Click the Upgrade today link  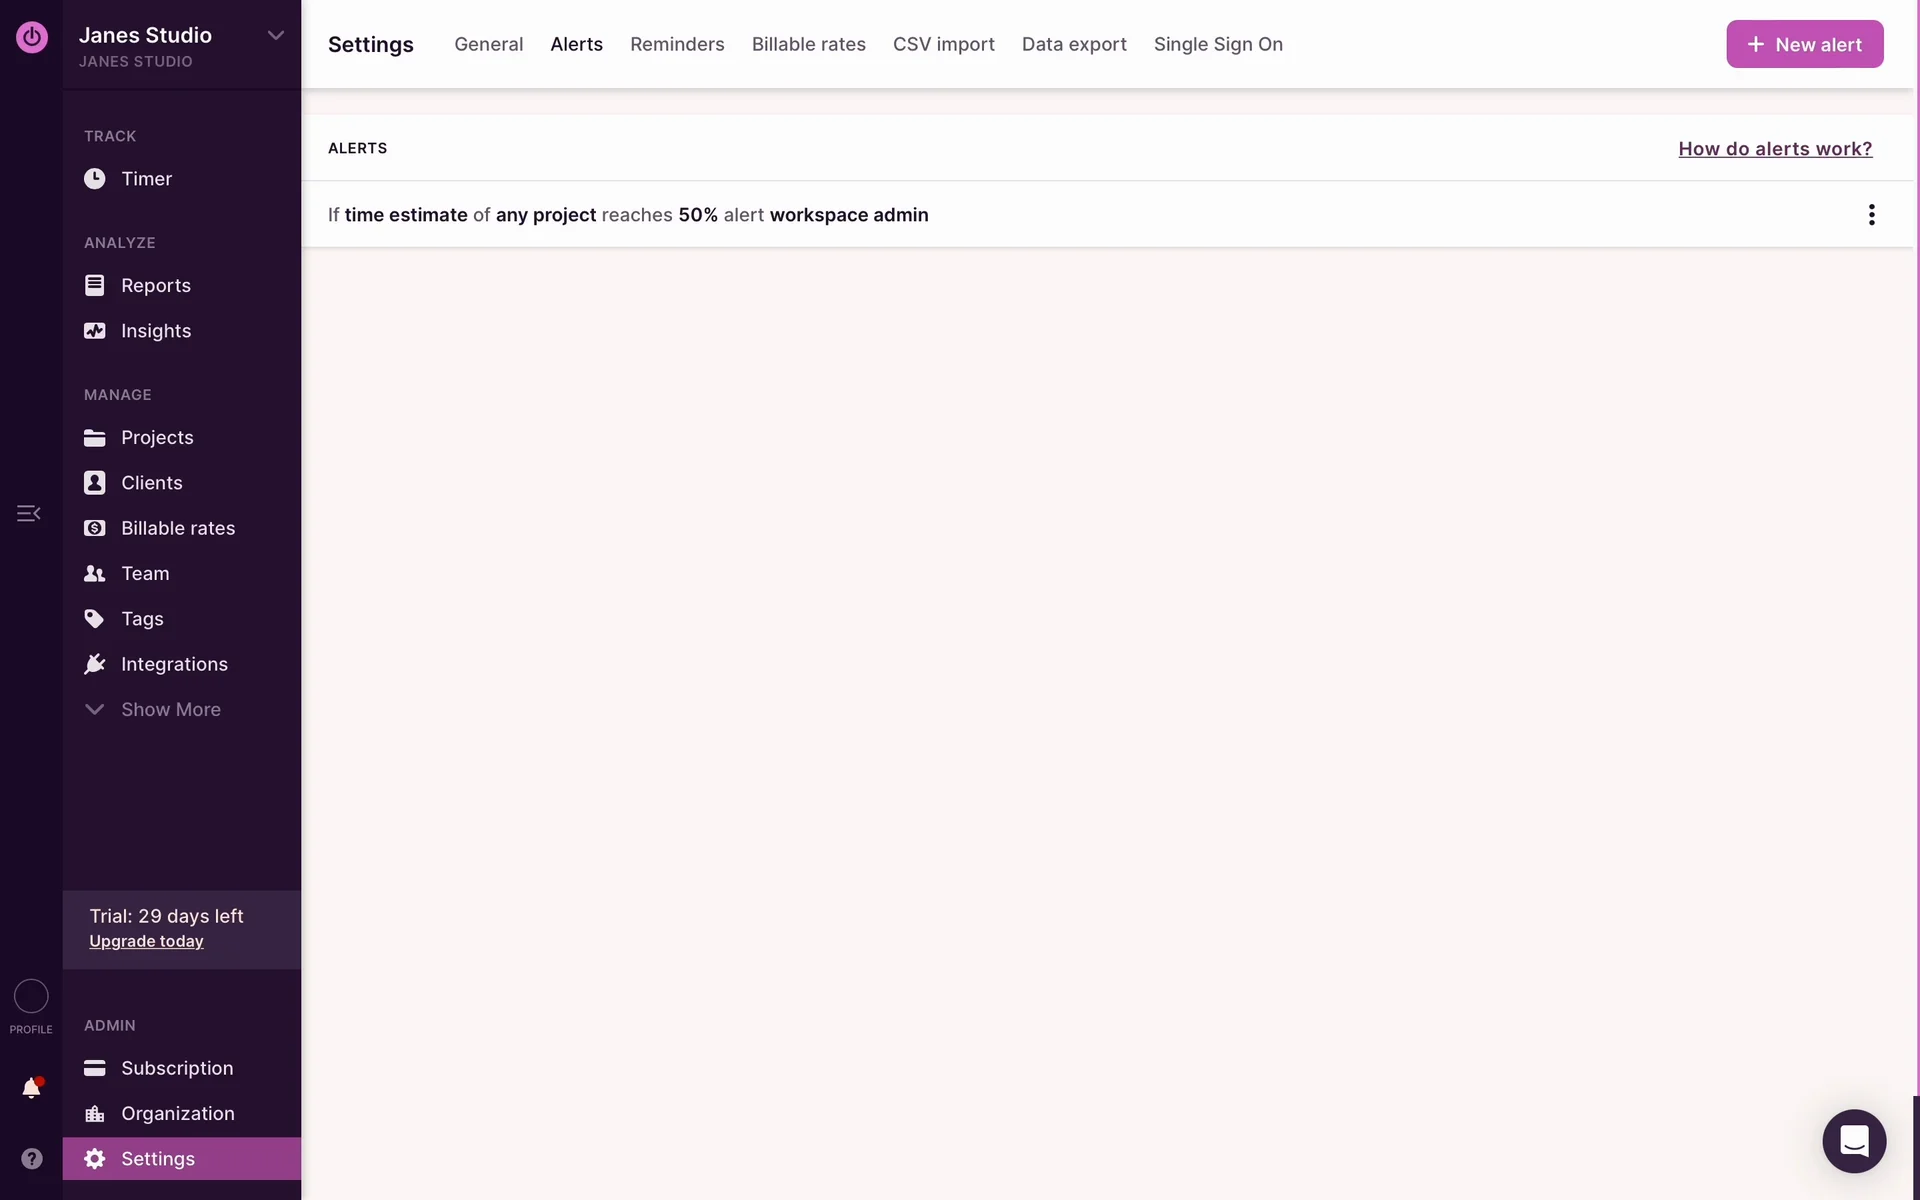(x=146, y=941)
